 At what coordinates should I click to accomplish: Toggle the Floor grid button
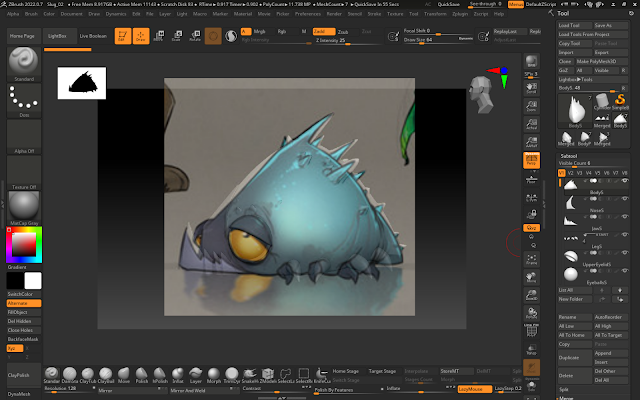531,179
